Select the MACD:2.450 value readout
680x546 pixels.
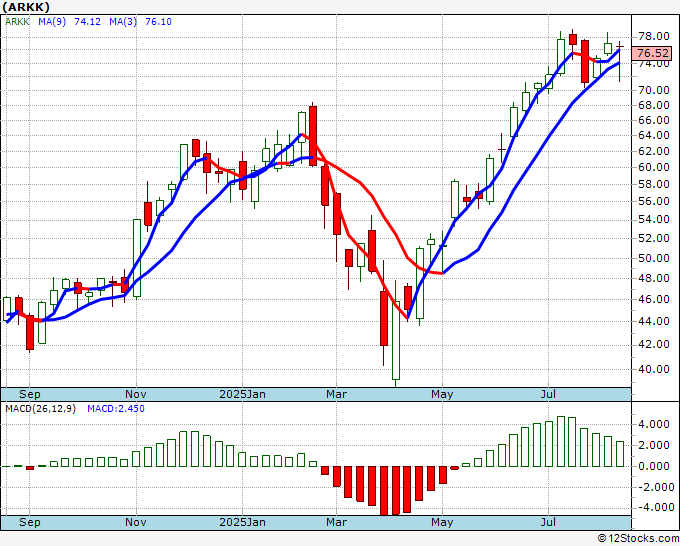(x=116, y=409)
